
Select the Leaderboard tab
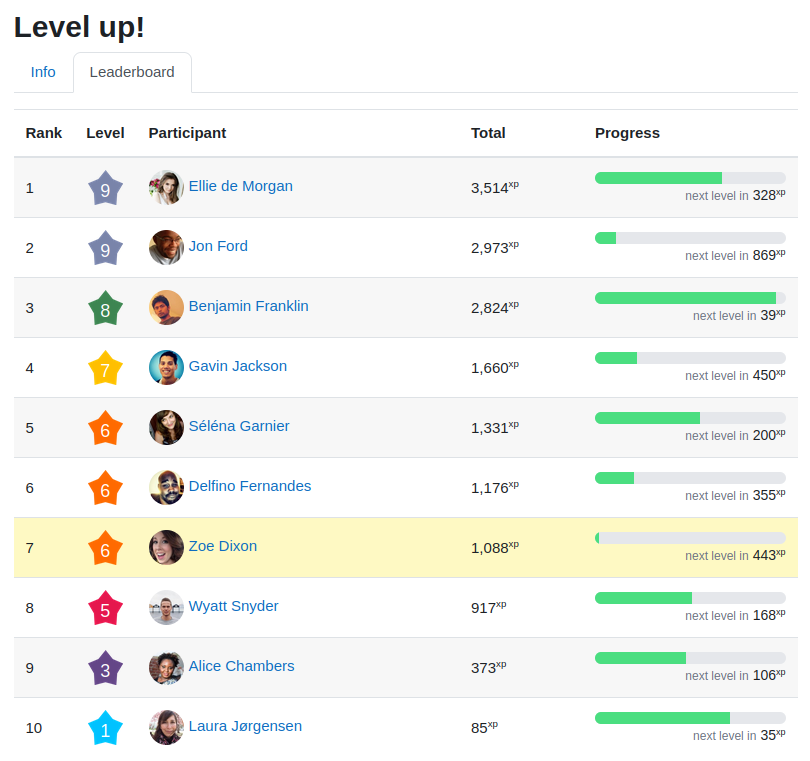[131, 72]
